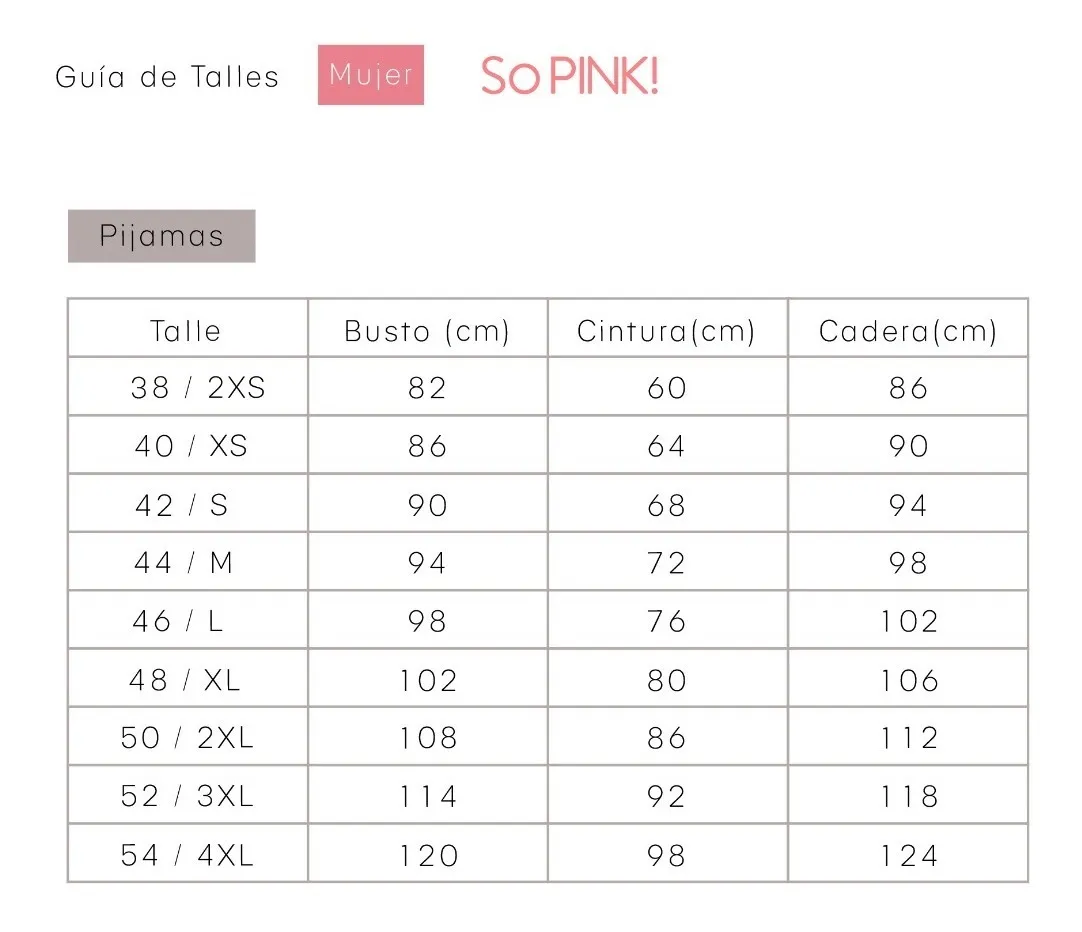This screenshot has width=1082, height=932.
Task: Select the 54 / 4XL size cell
Action: pyautogui.click(x=187, y=855)
